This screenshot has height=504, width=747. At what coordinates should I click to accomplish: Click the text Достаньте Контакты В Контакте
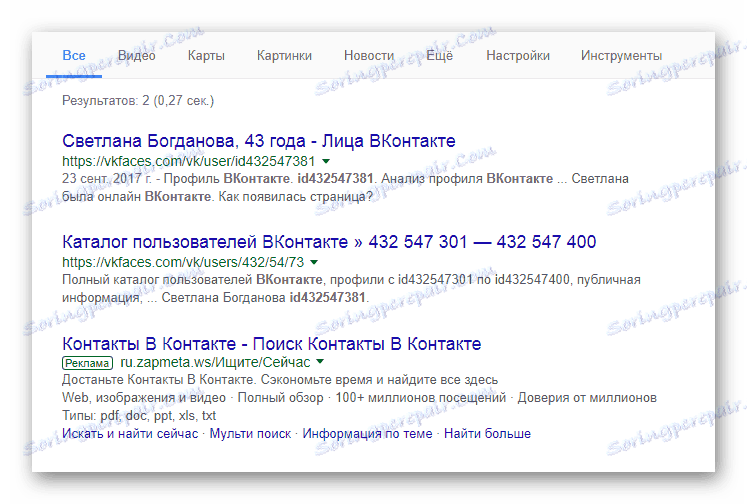point(158,380)
